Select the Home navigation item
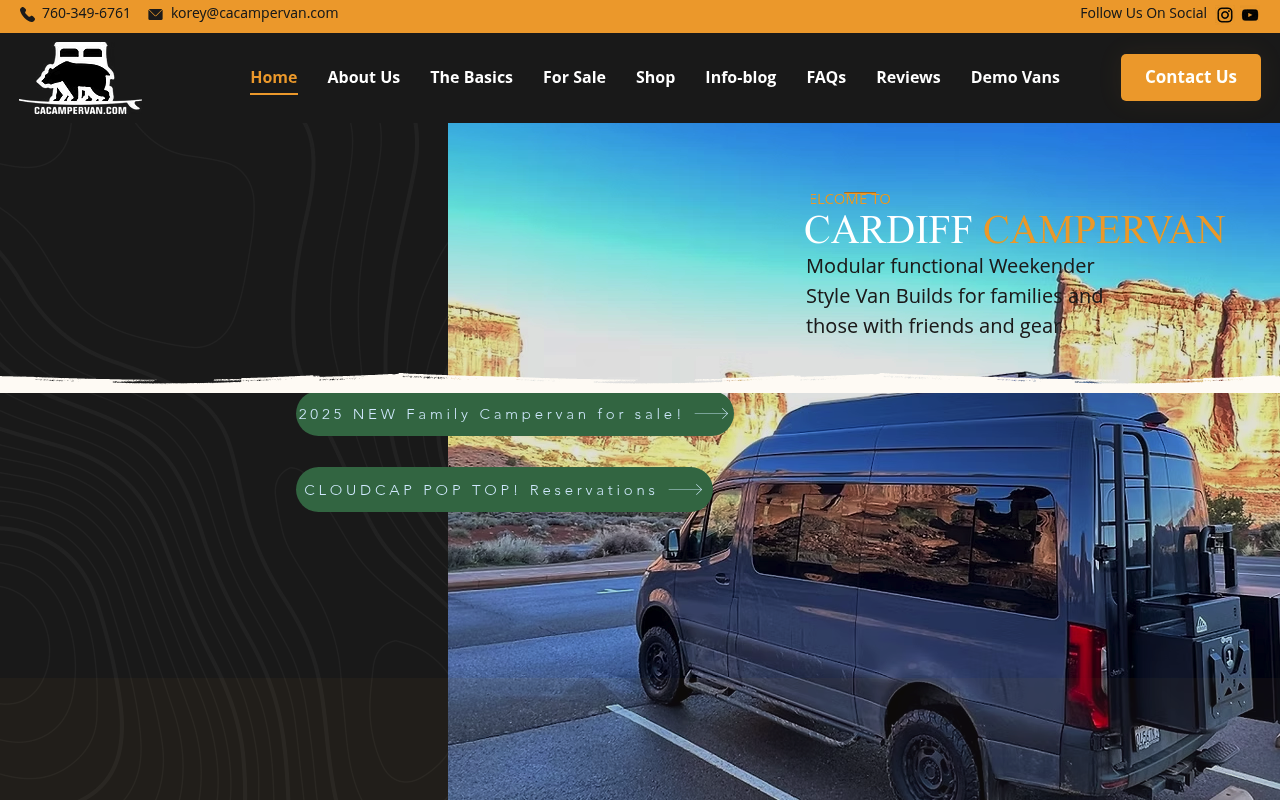 click(273, 75)
